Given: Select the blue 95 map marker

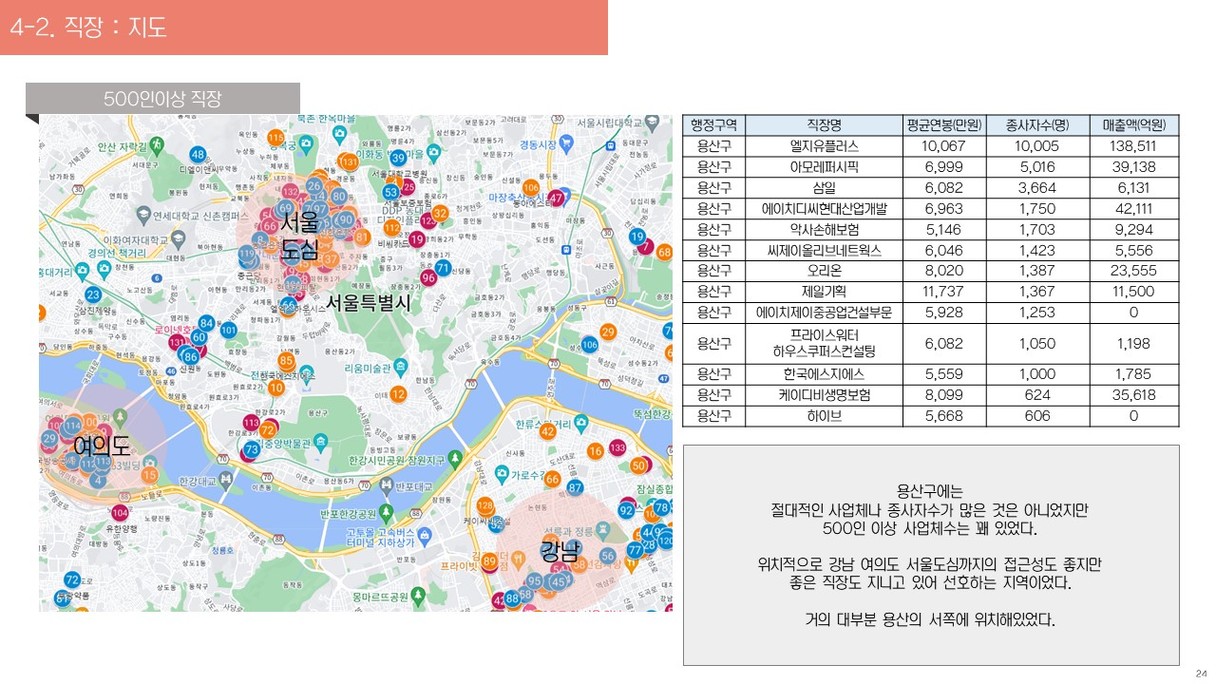Looking at the screenshot, I should click(535, 581).
